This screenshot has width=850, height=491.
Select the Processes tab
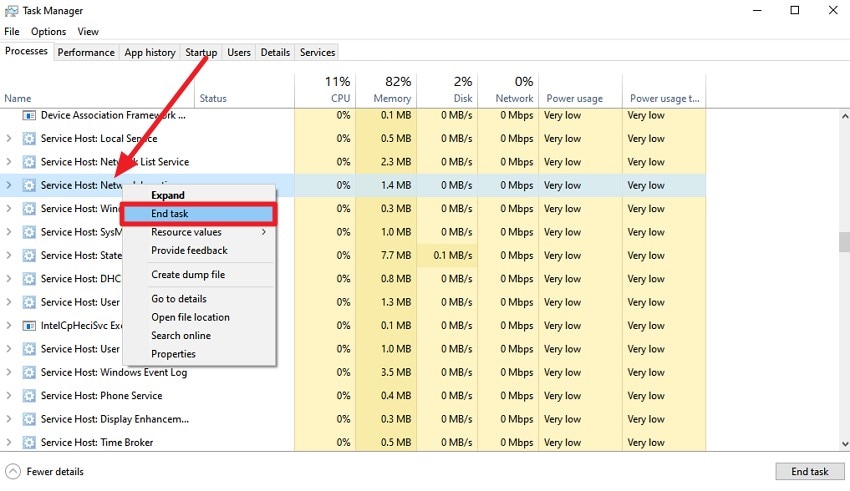pyautogui.click(x=27, y=51)
